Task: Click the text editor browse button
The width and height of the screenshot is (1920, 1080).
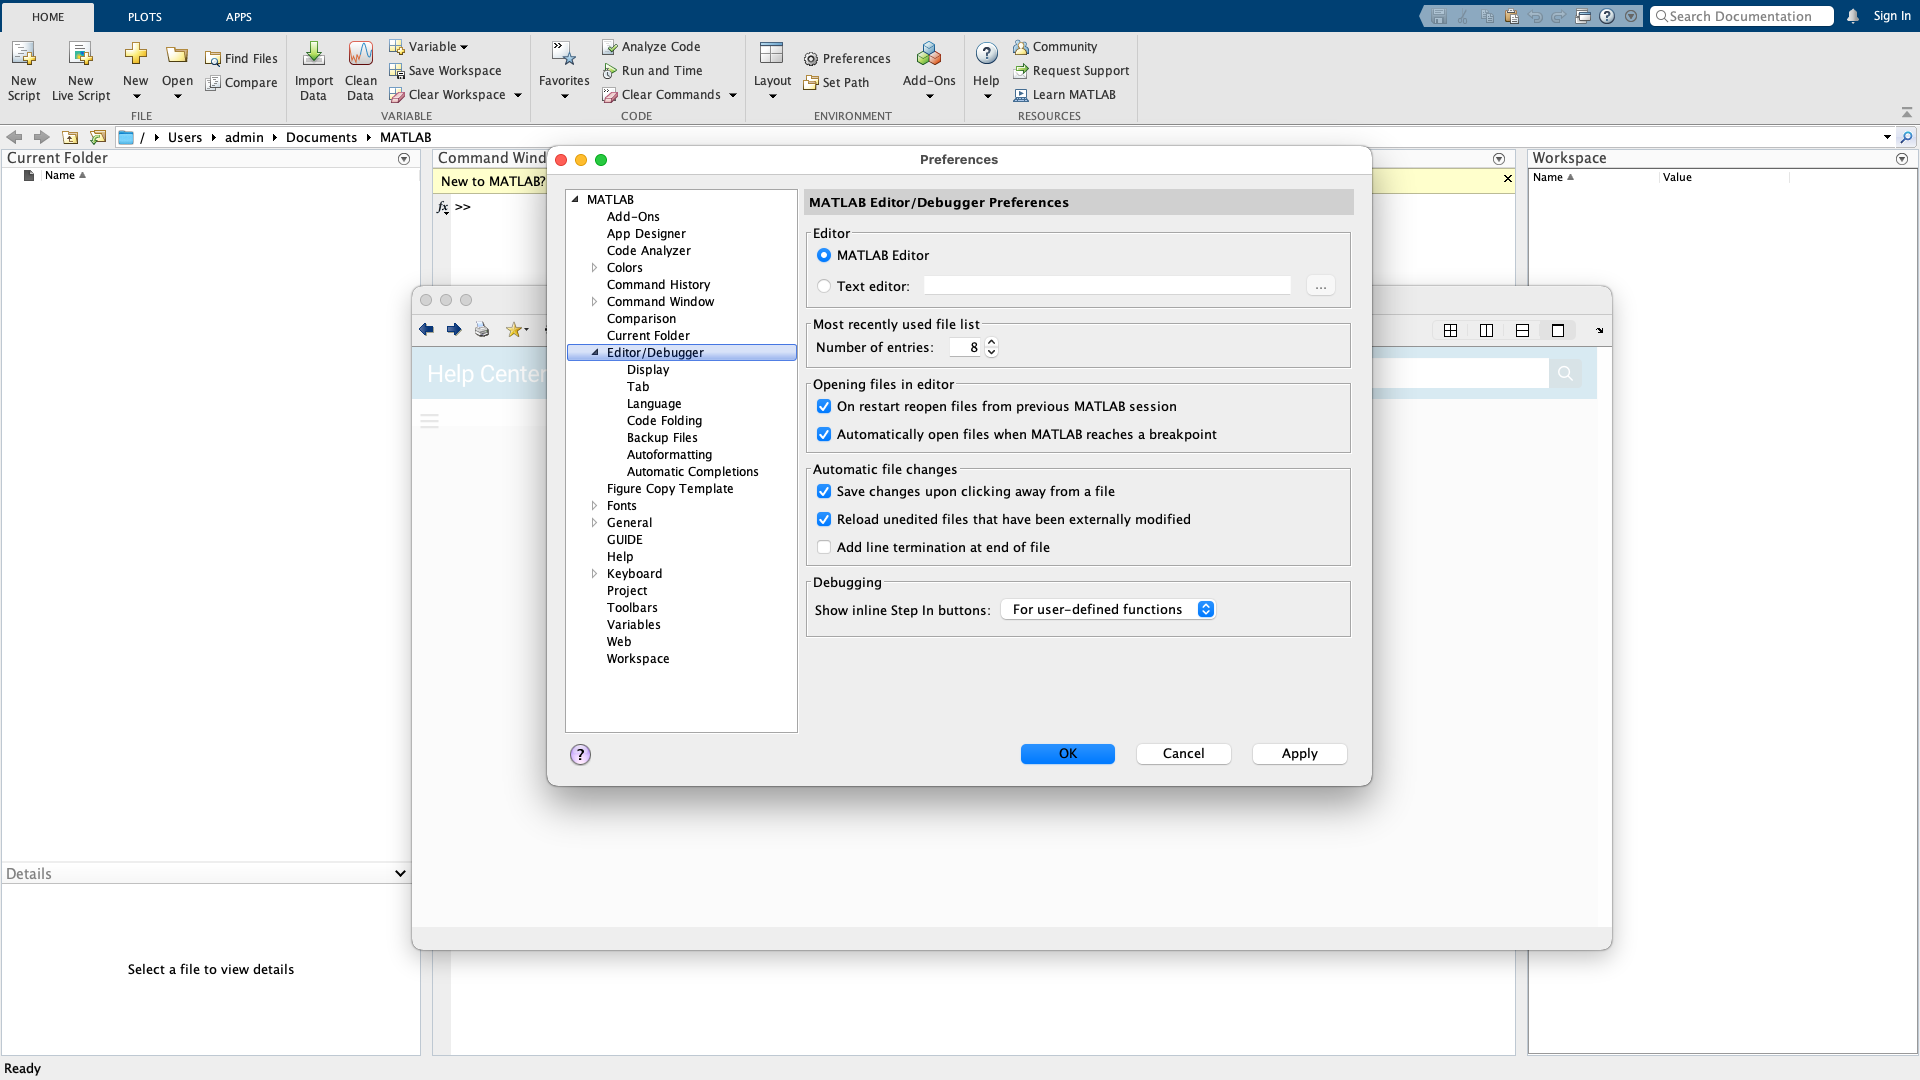Action: 1320,286
